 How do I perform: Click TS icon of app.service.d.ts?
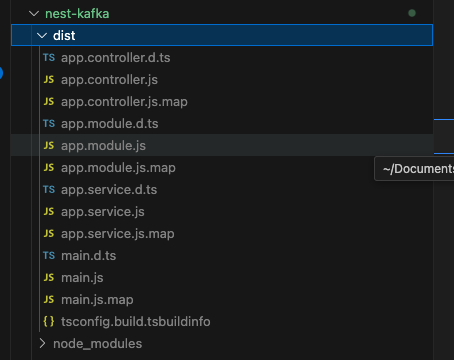coord(49,190)
